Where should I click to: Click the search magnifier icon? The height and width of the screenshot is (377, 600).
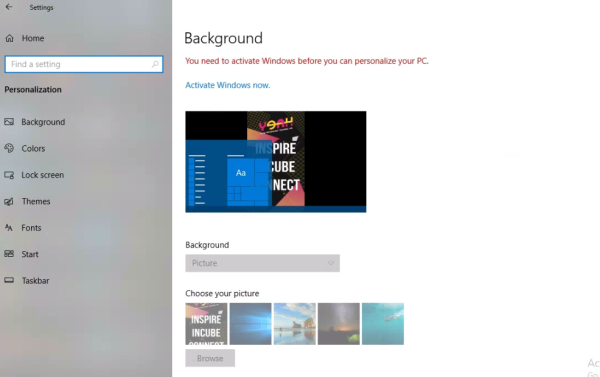[x=155, y=64]
